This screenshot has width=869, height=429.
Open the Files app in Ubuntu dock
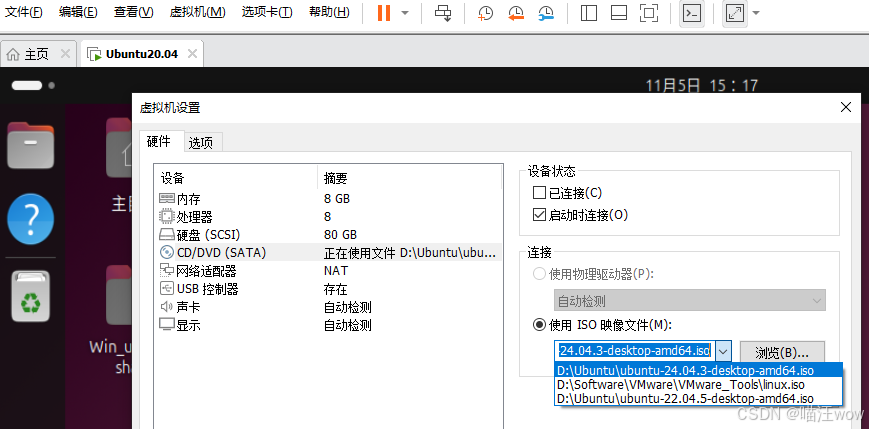click(30, 145)
